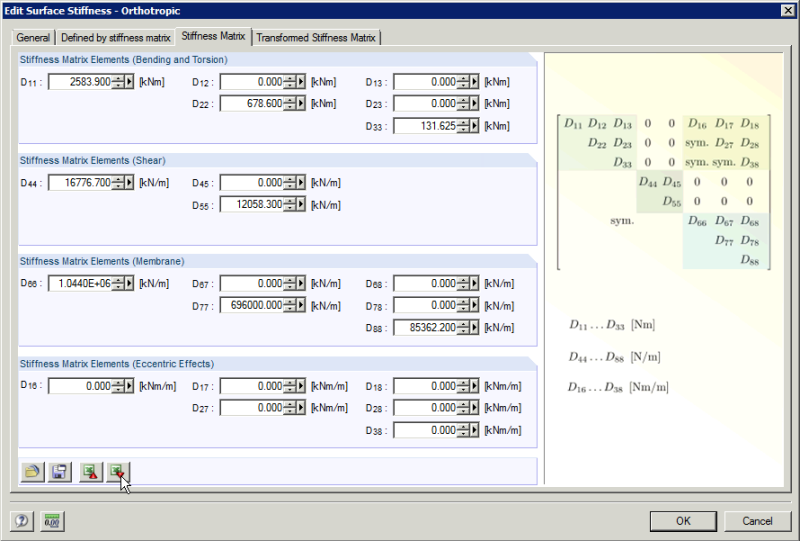The height and width of the screenshot is (541, 800).
Task: Open the D38 field arrow menu
Action: point(474,431)
